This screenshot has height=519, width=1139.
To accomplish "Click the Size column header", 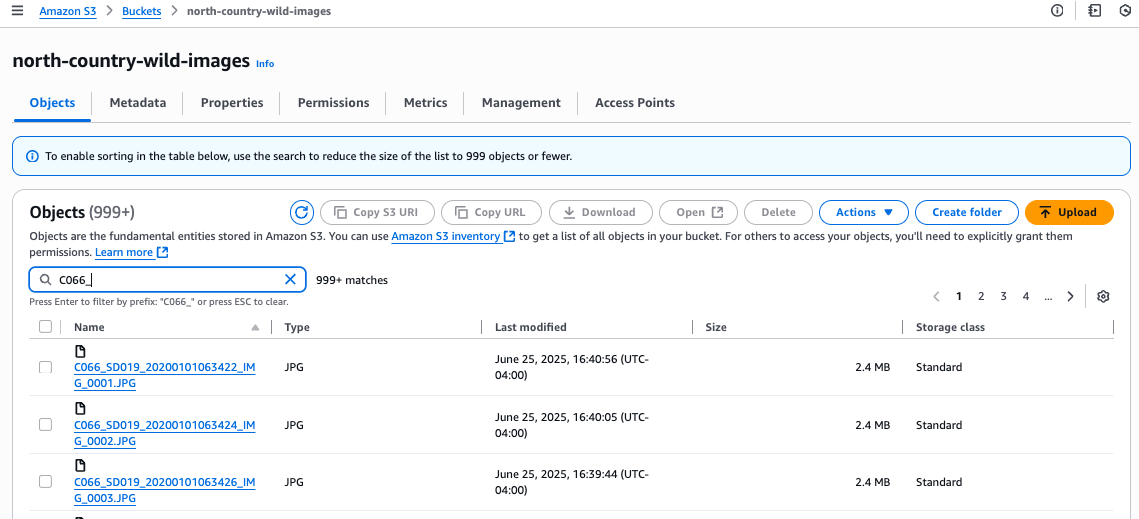I will 716,327.
